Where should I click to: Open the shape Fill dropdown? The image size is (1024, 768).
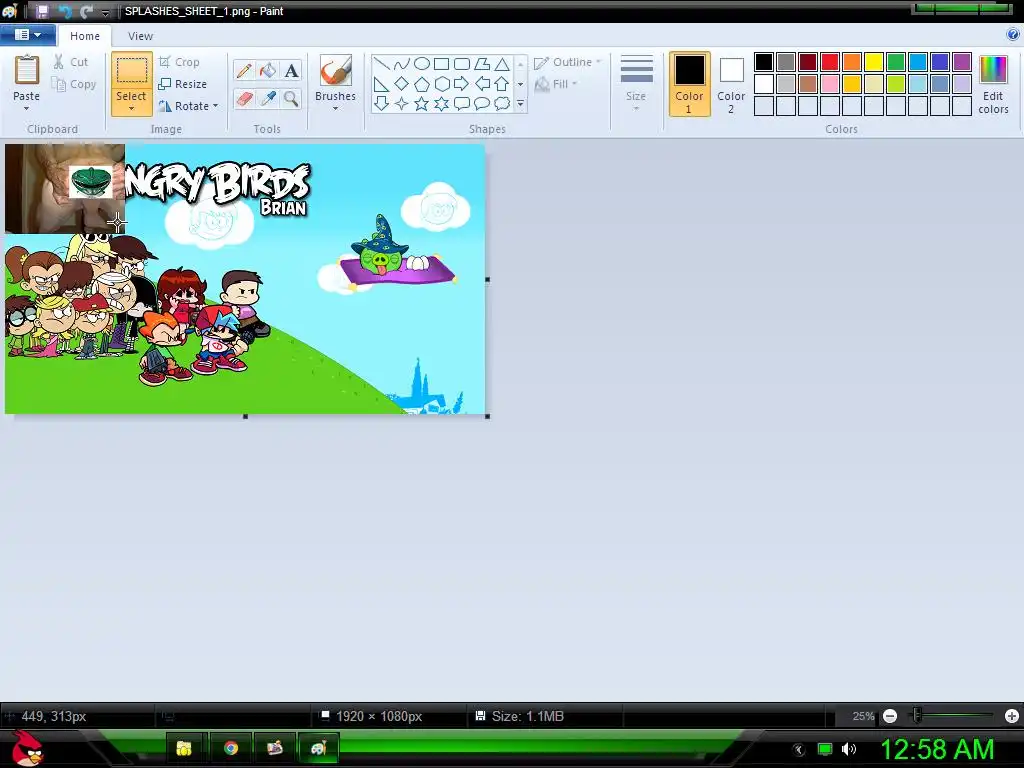(x=556, y=84)
